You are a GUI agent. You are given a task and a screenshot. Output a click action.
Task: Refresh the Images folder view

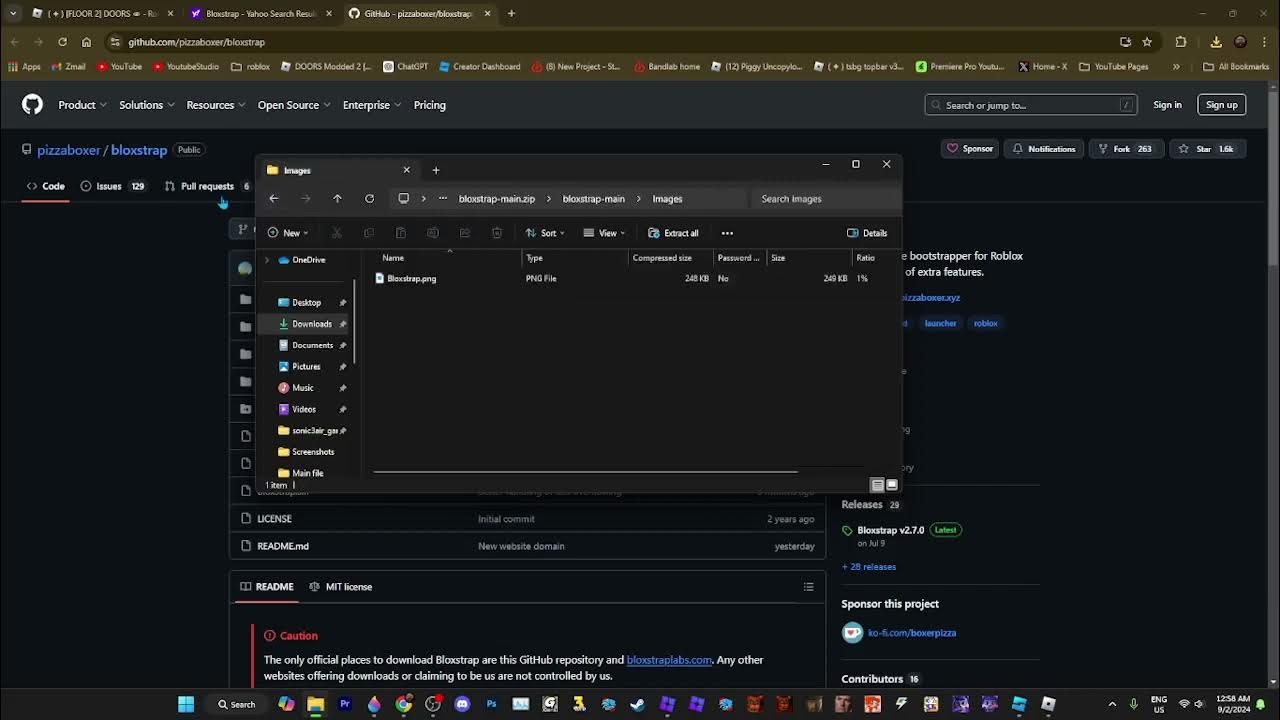coord(369,198)
